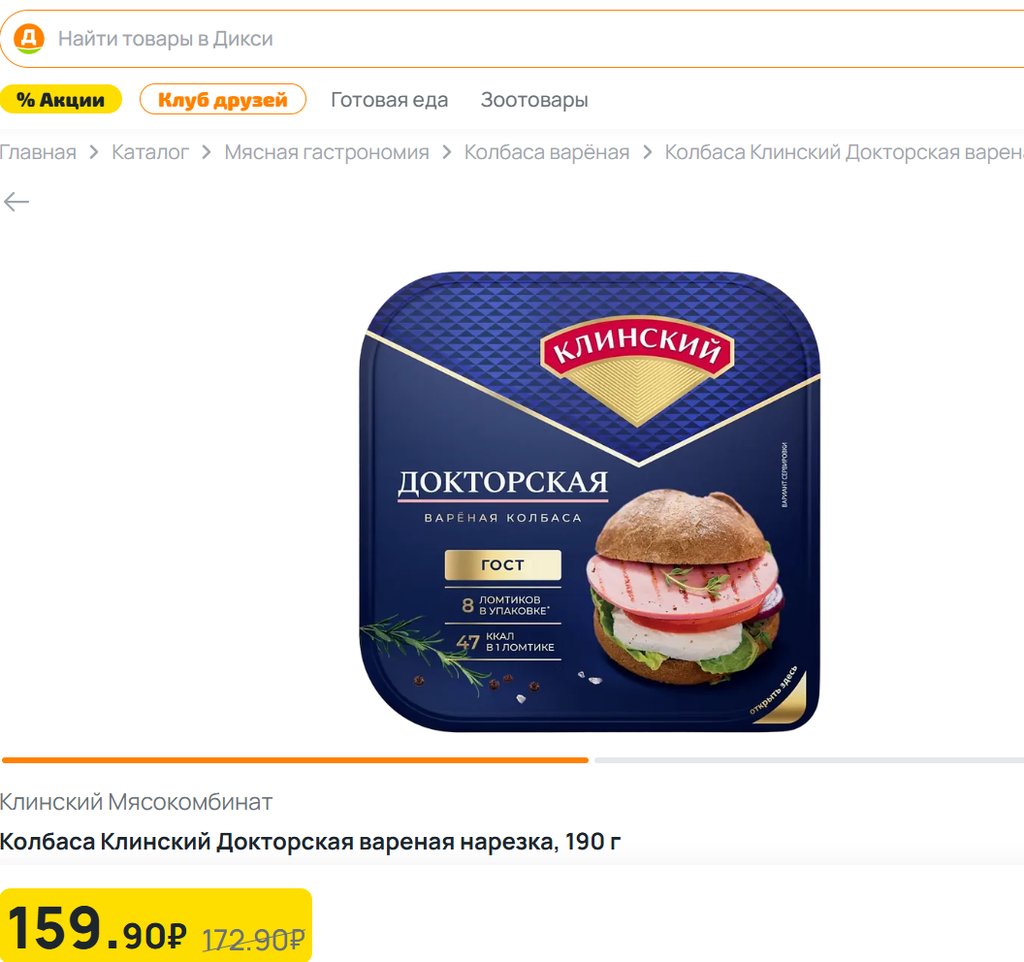Image resolution: width=1024 pixels, height=962 pixels.
Task: Click the Клинский Докторская product image
Action: 590,502
